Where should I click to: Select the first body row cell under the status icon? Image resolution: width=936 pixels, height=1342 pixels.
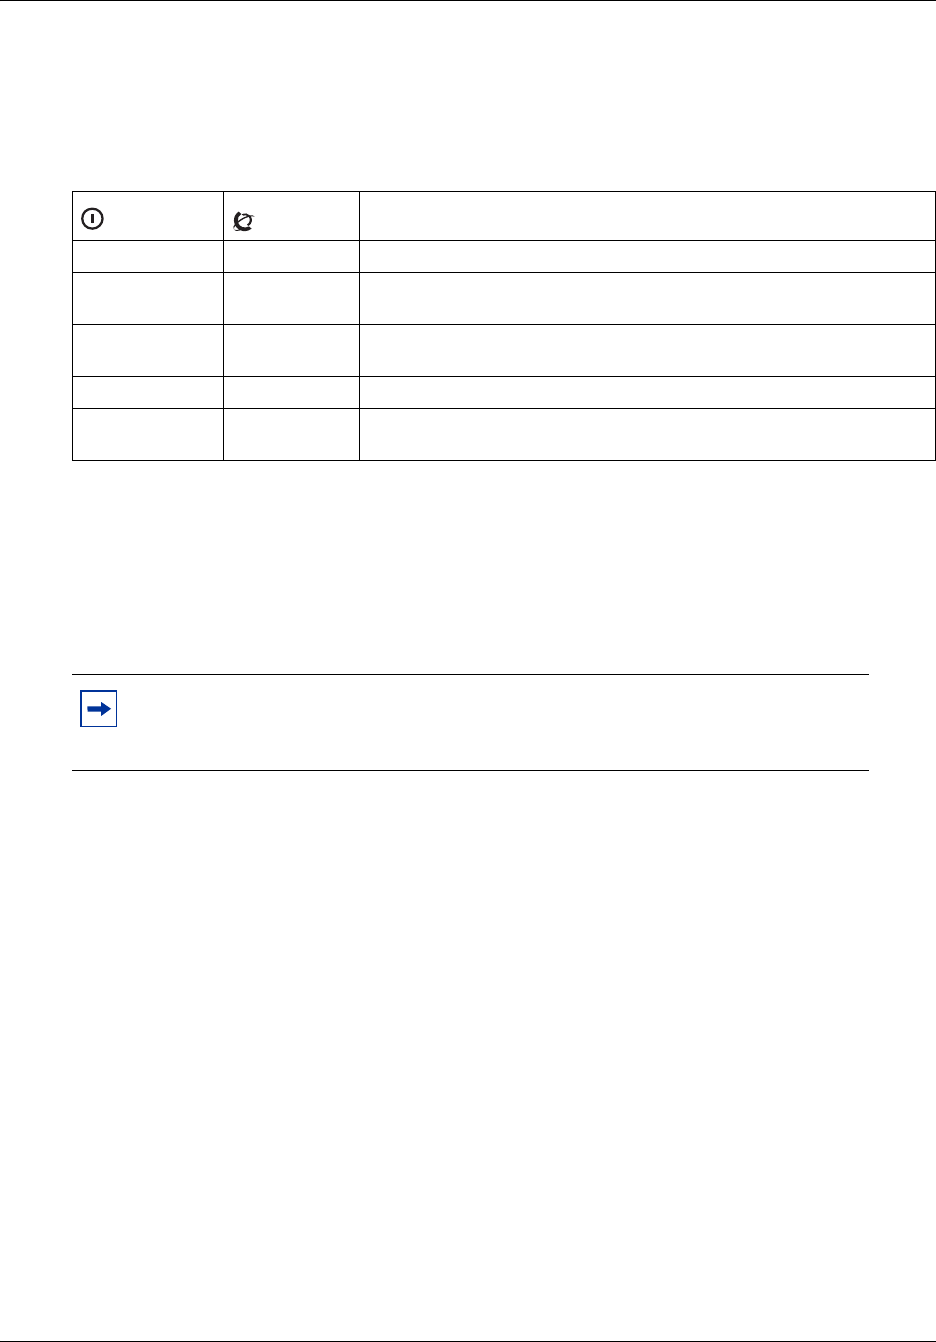[291, 257]
